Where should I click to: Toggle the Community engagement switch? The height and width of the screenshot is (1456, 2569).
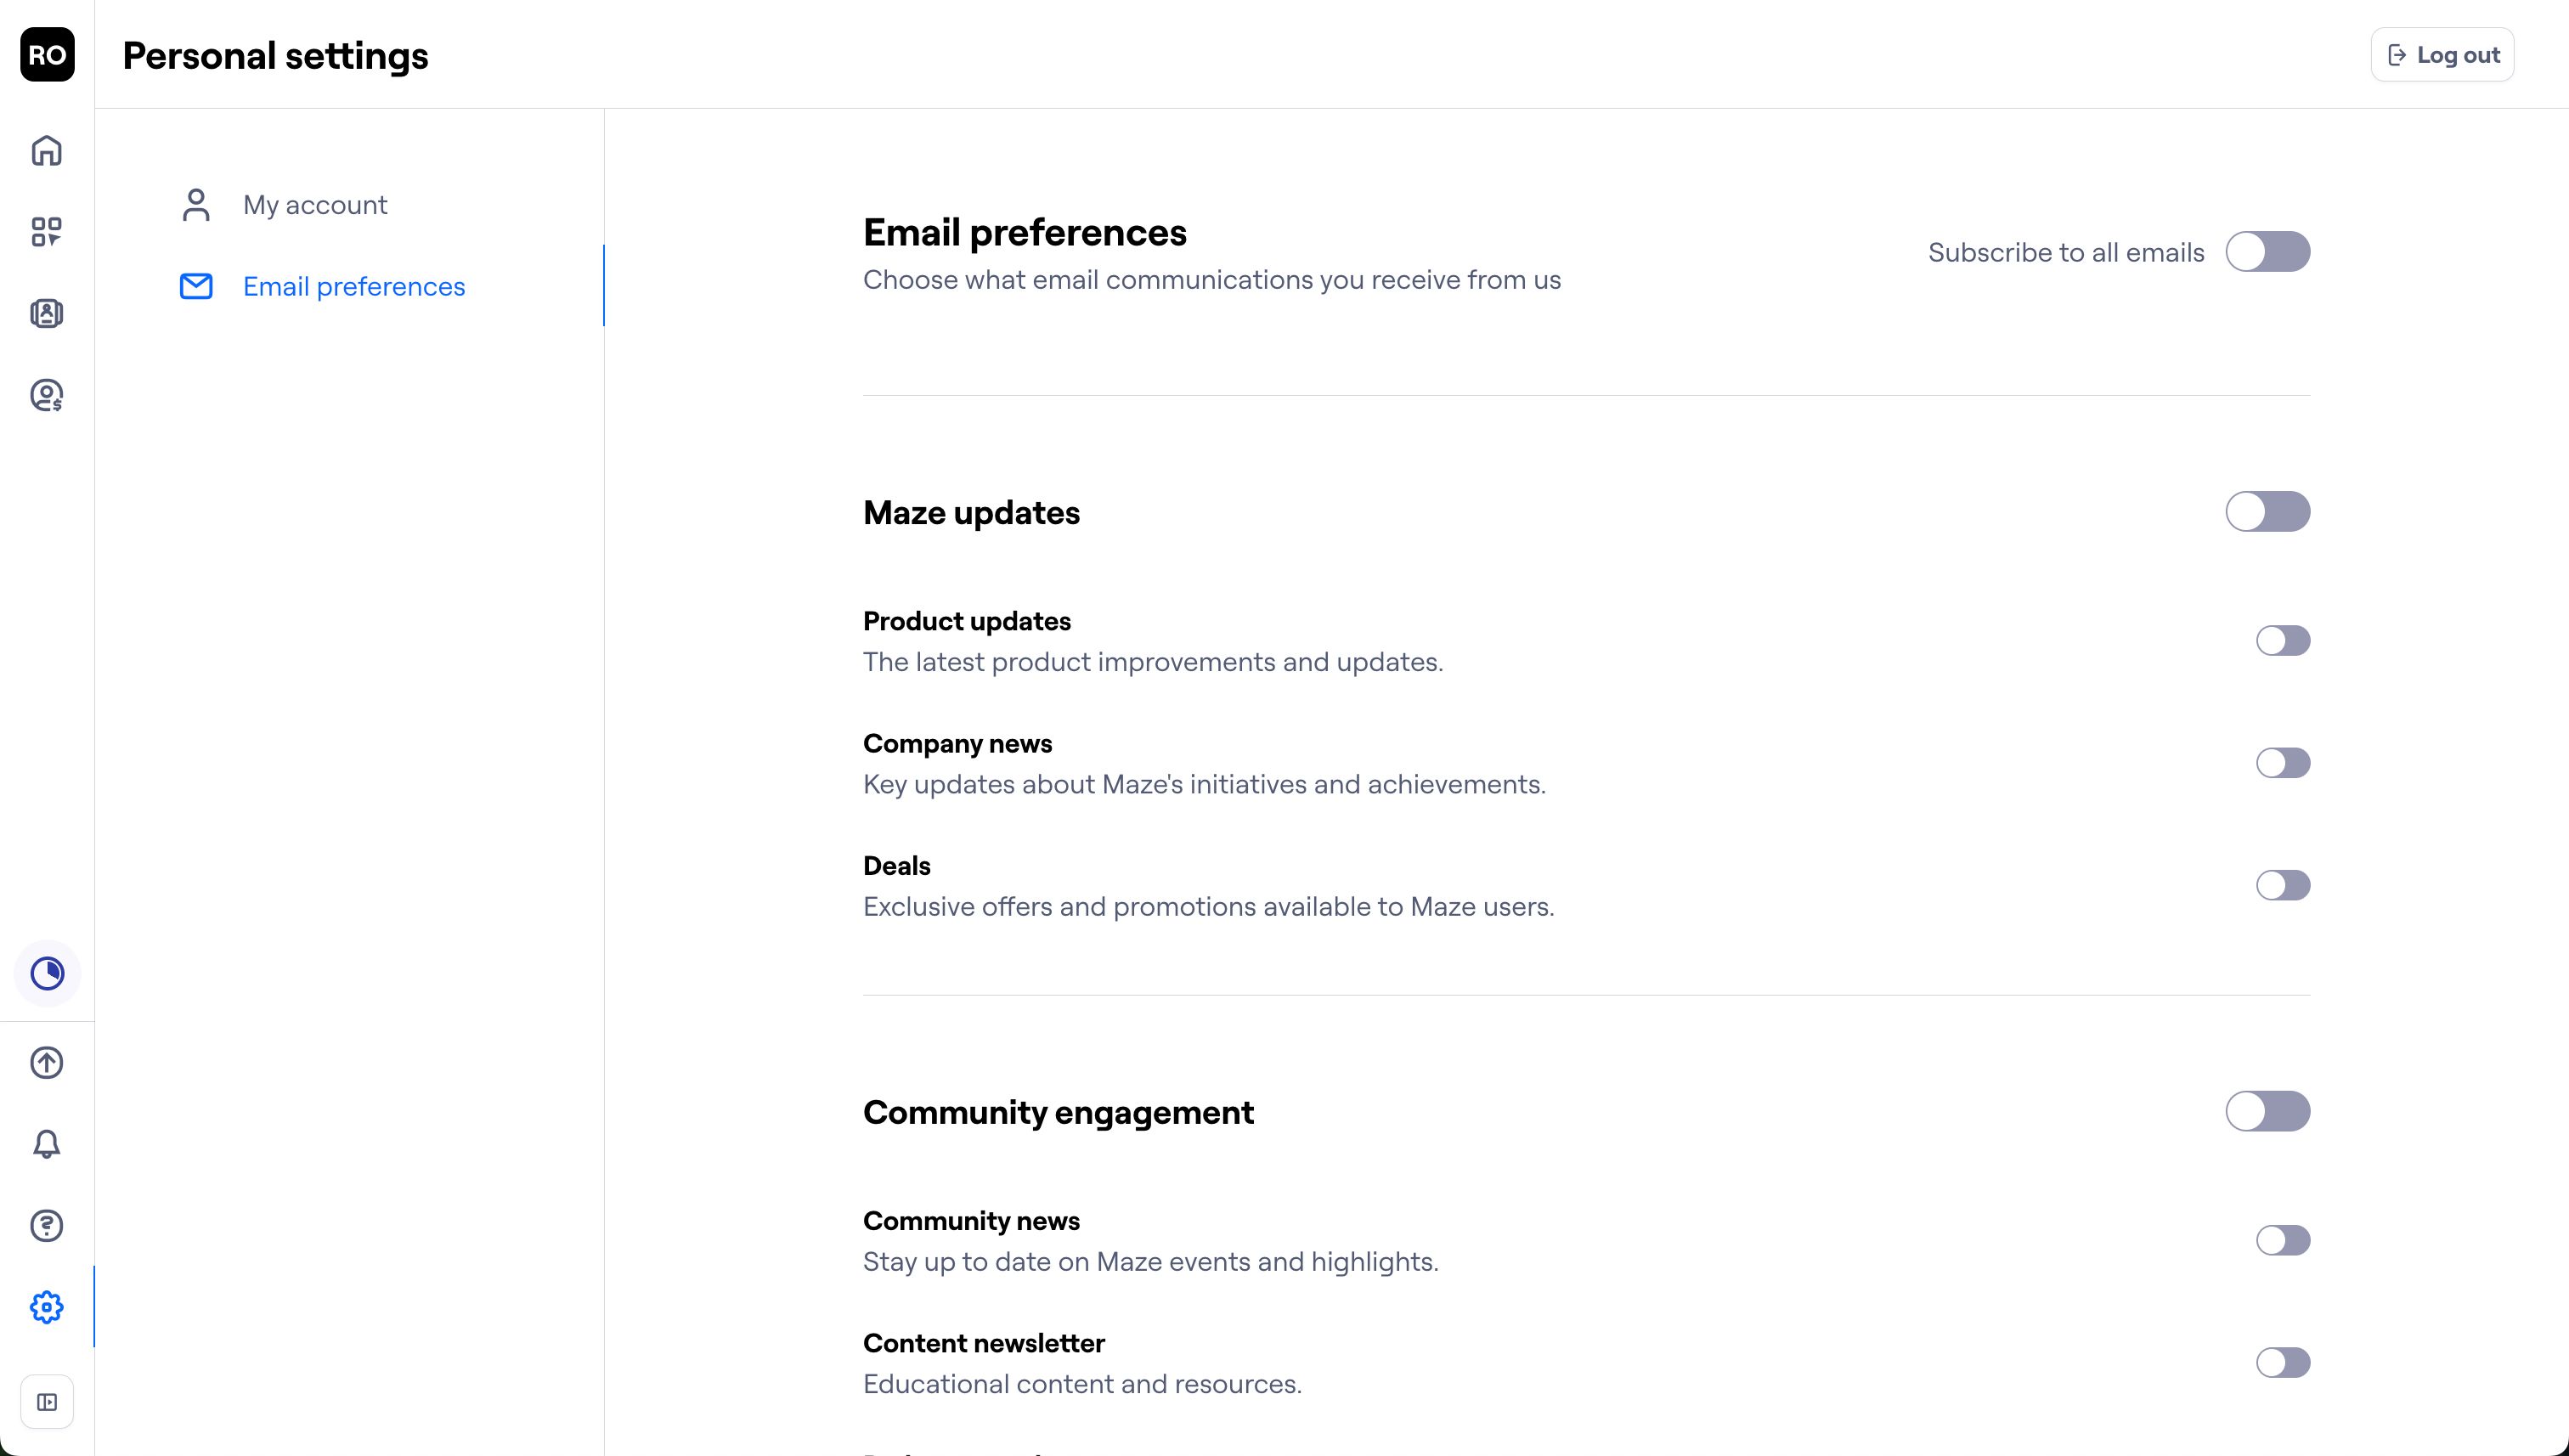[x=2267, y=1111]
